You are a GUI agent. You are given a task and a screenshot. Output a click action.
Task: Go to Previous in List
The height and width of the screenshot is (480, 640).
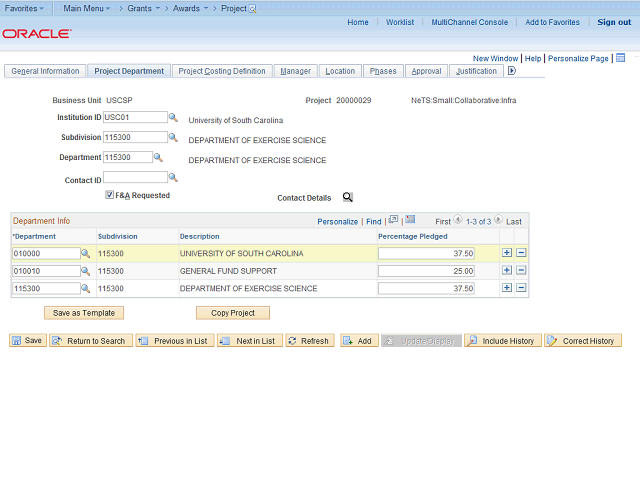click(x=175, y=340)
